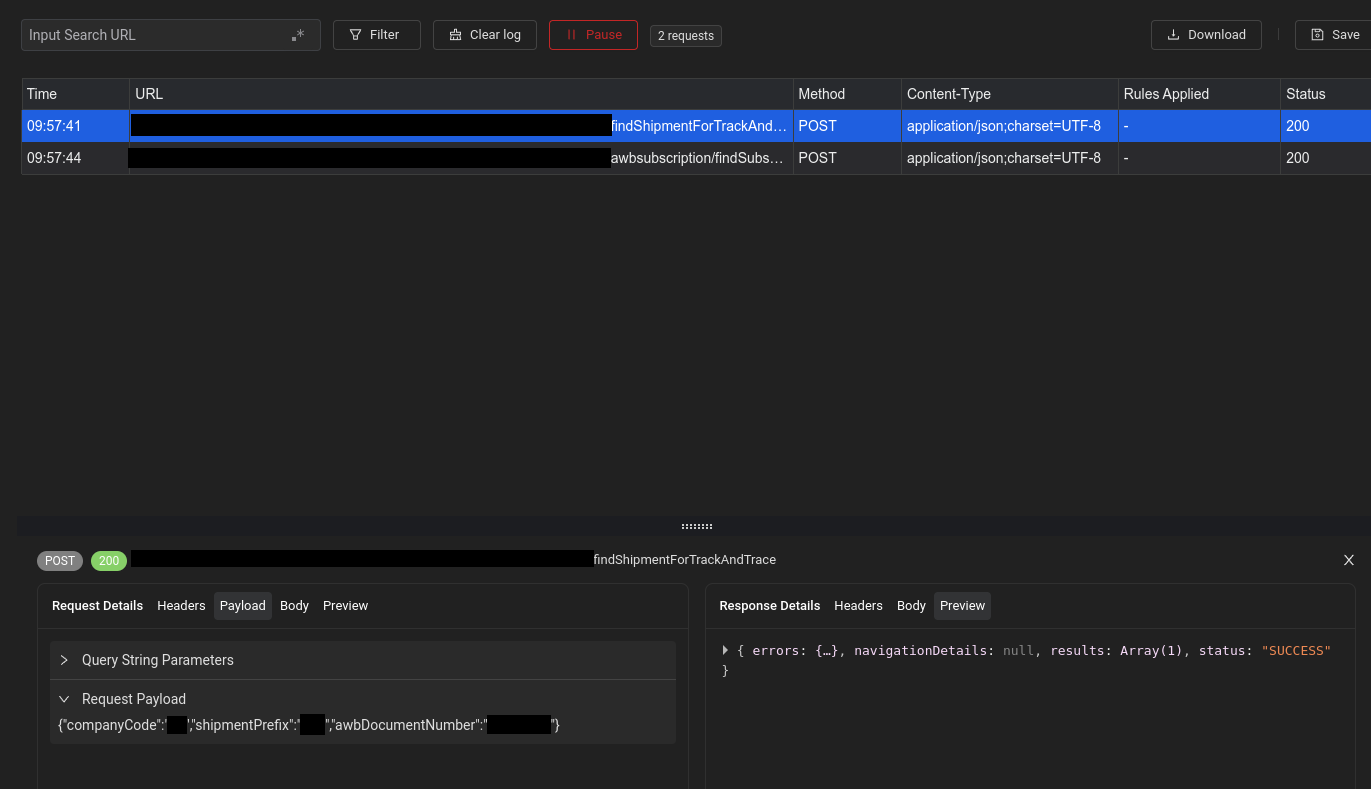The width and height of the screenshot is (1371, 789).
Task: Clear log of network requests
Action: click(x=484, y=35)
